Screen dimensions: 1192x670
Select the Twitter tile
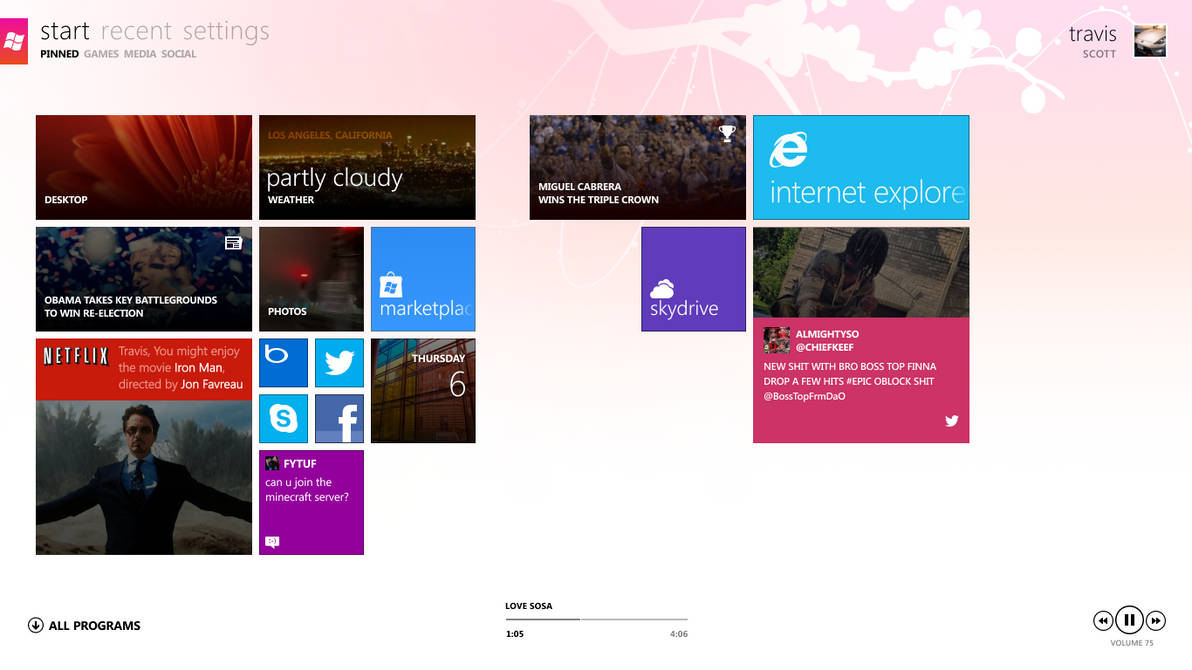(339, 362)
